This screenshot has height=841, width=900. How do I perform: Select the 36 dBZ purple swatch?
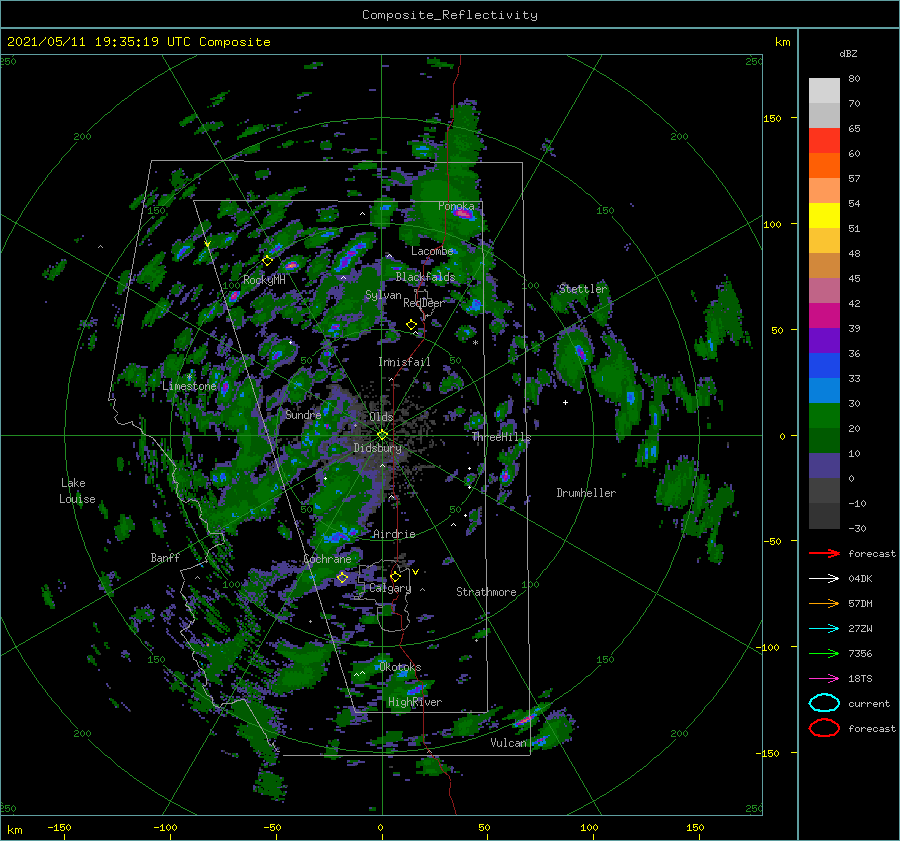(824, 340)
